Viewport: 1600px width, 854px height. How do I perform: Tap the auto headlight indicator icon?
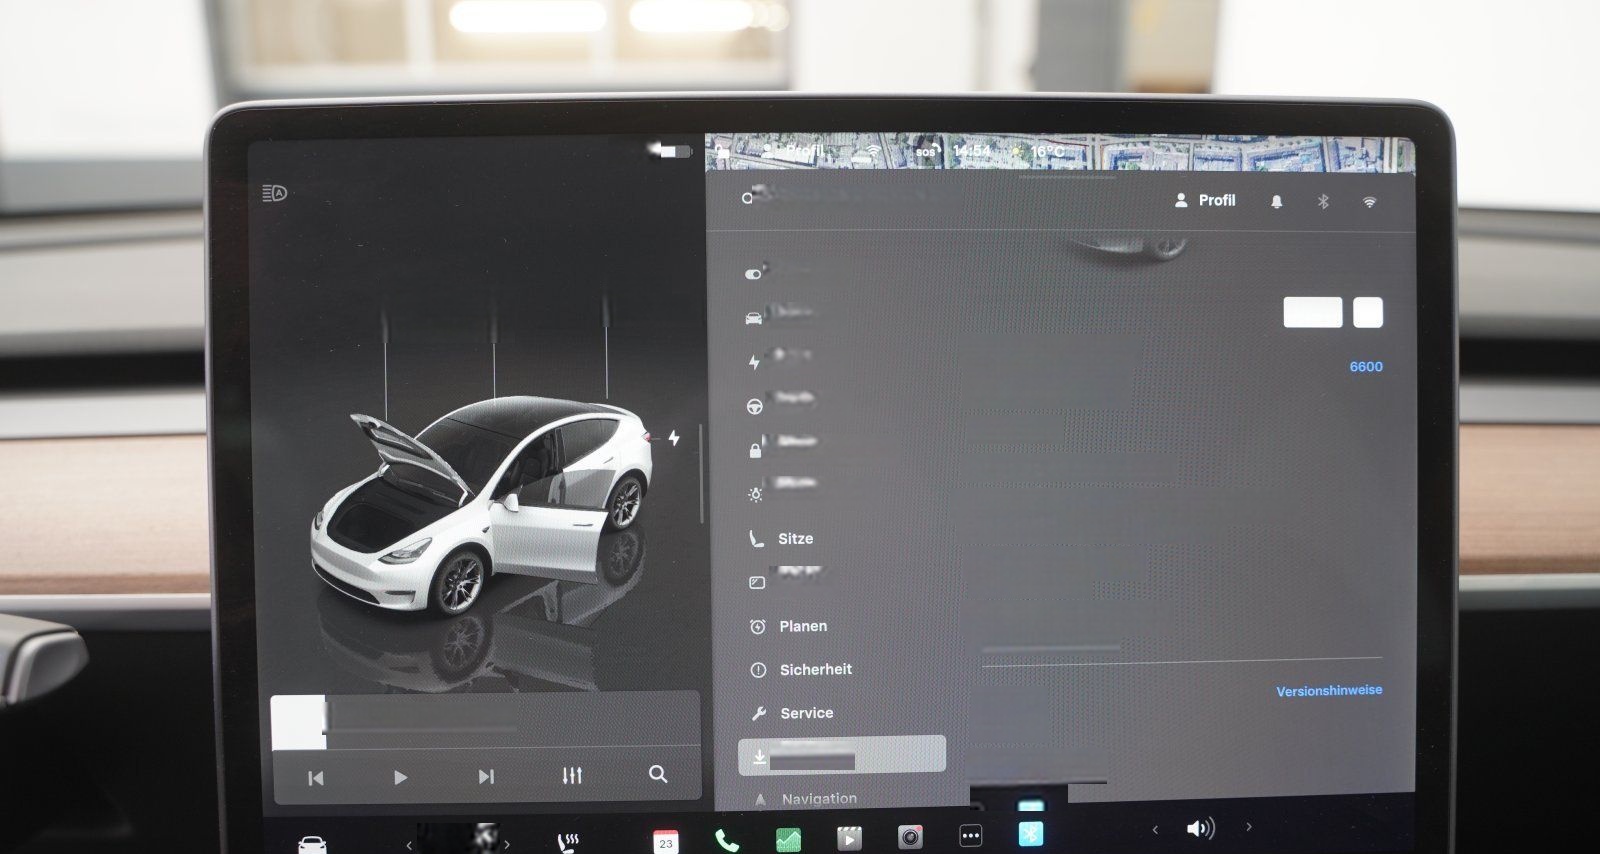[275, 193]
